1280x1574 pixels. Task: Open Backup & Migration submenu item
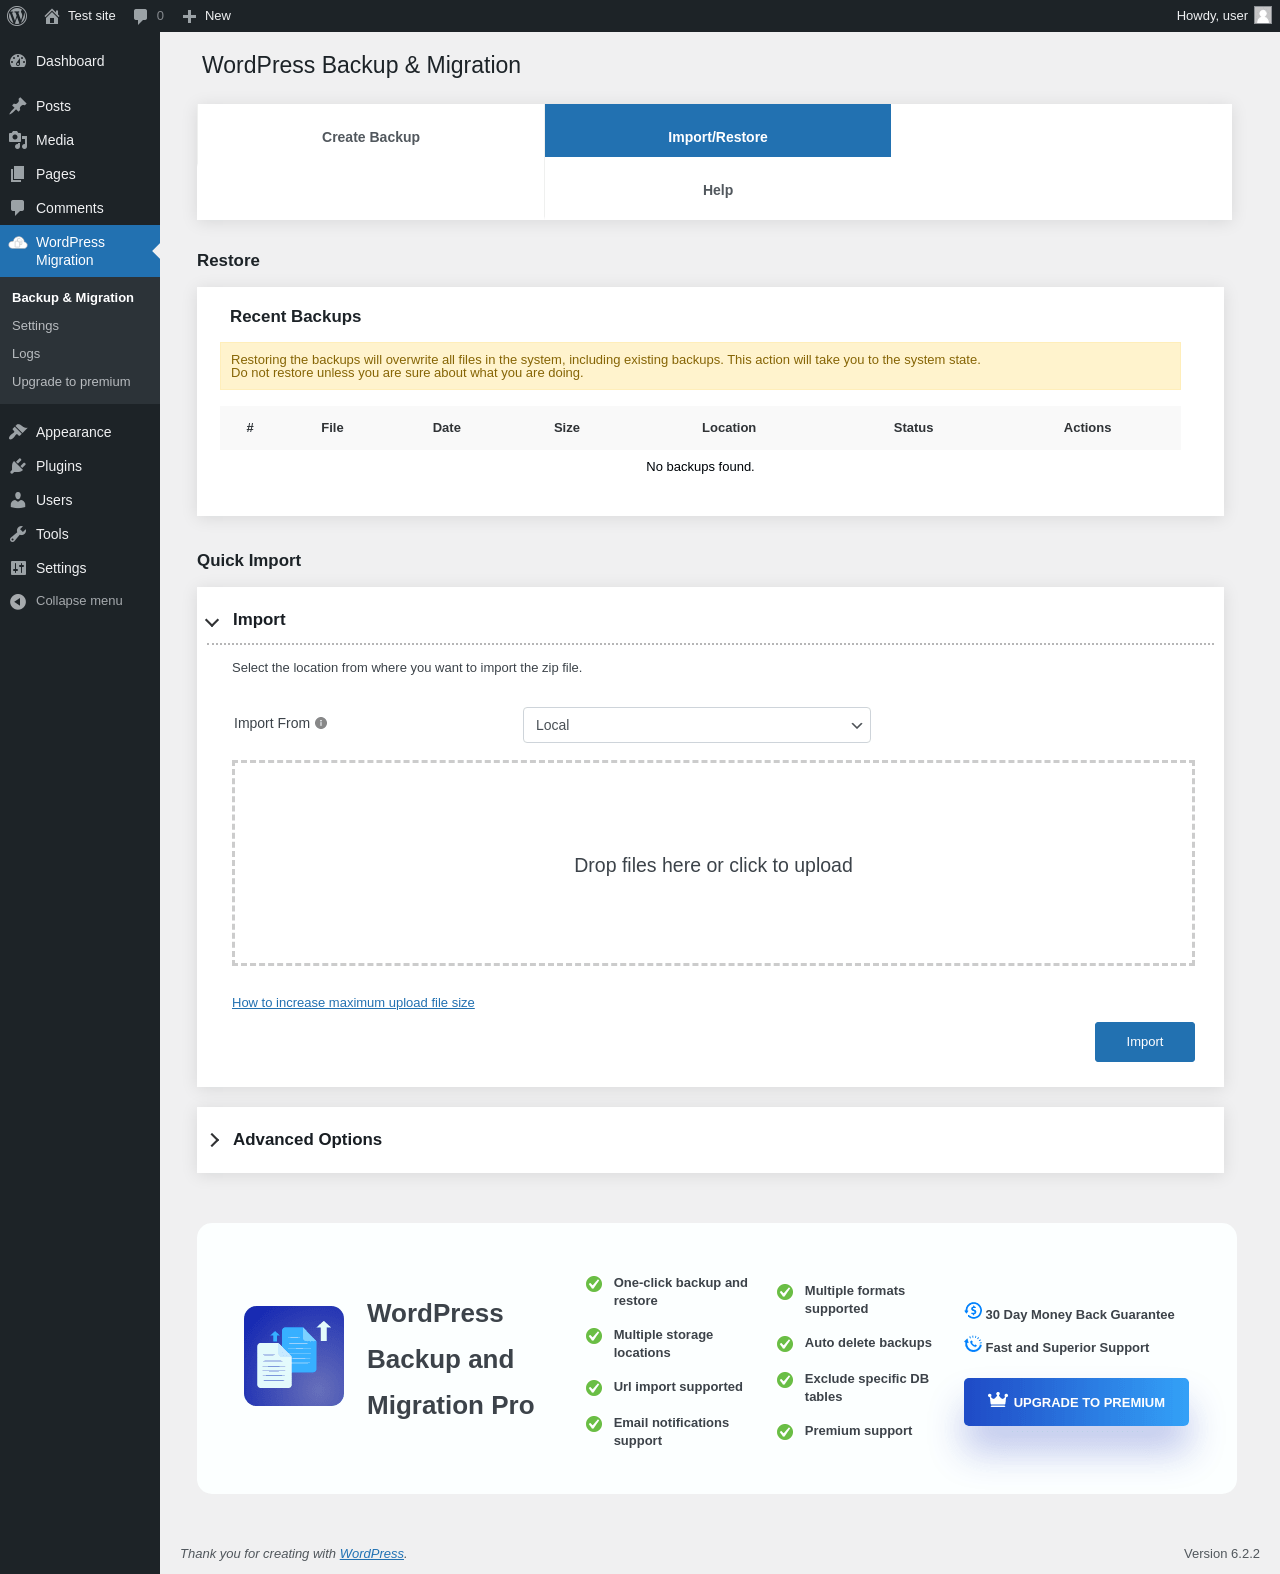(x=73, y=298)
